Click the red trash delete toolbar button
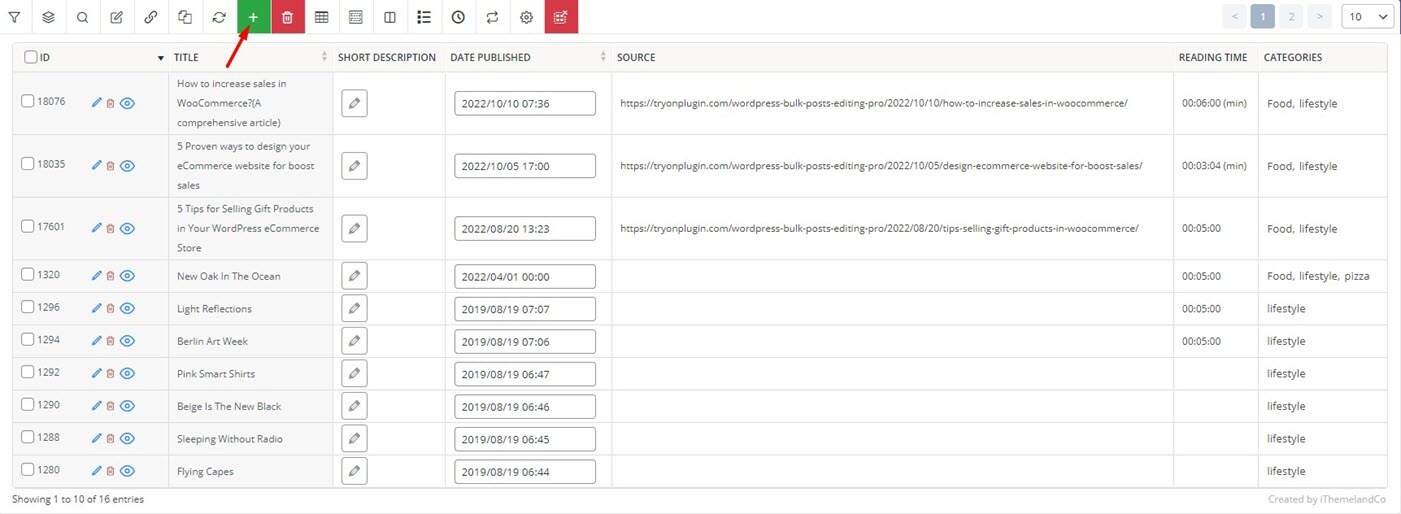The width and height of the screenshot is (1401, 514). click(x=287, y=17)
